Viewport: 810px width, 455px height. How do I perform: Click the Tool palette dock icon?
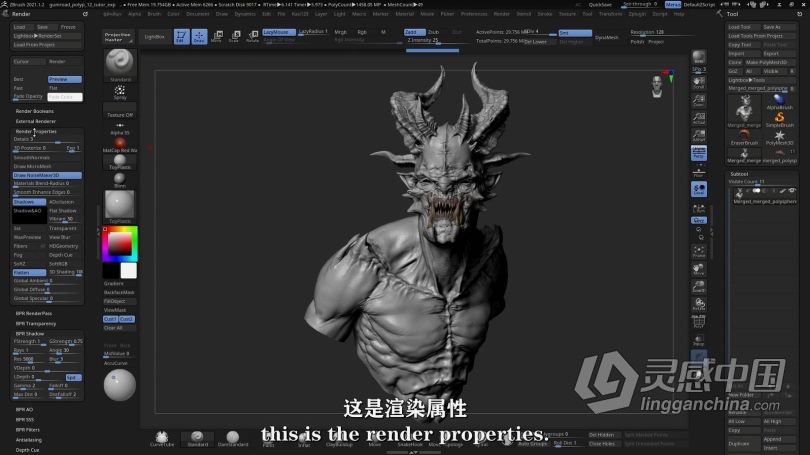click(x=800, y=14)
